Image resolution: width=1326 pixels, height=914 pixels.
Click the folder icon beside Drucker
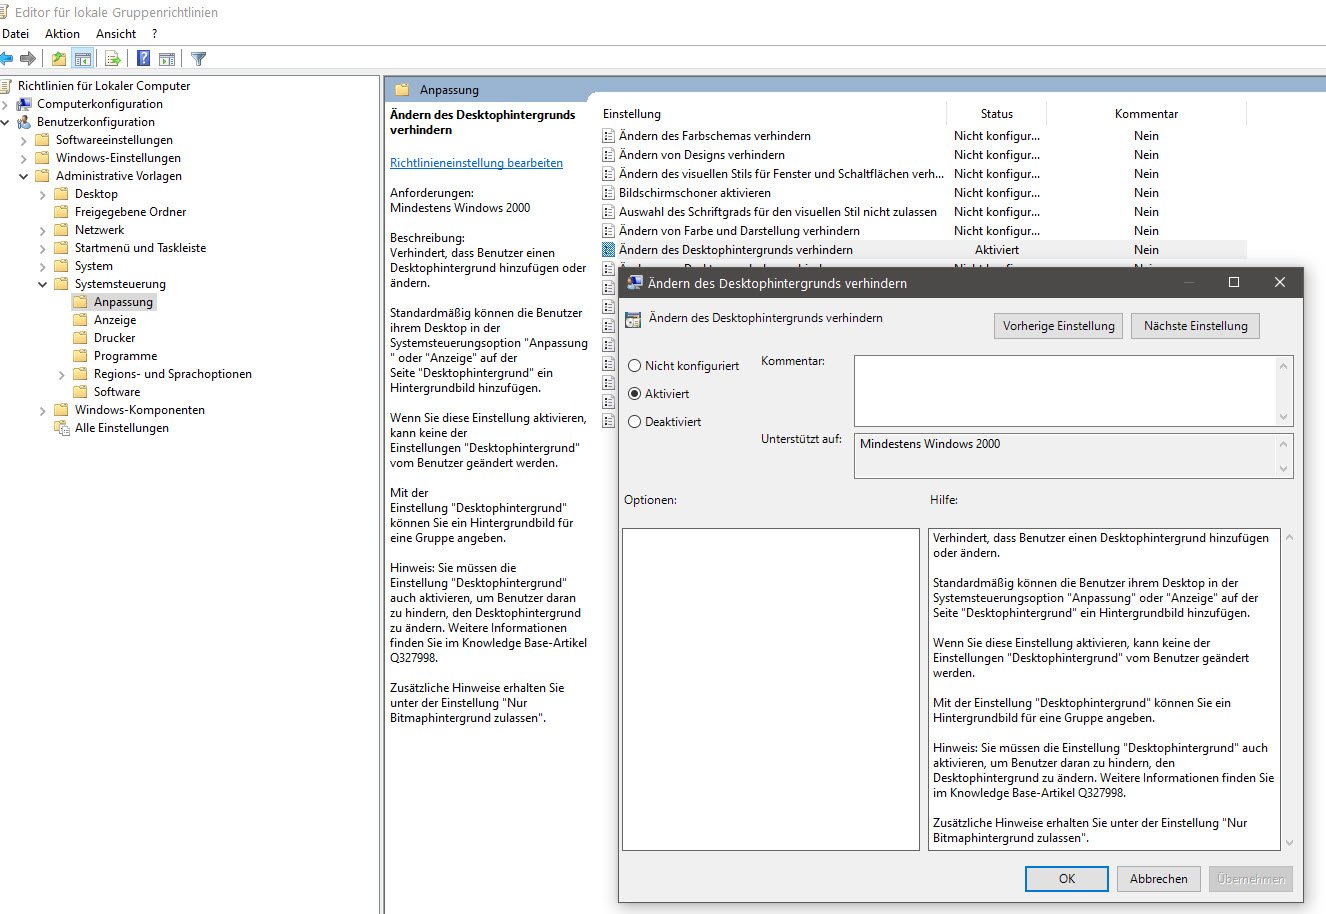click(x=81, y=338)
